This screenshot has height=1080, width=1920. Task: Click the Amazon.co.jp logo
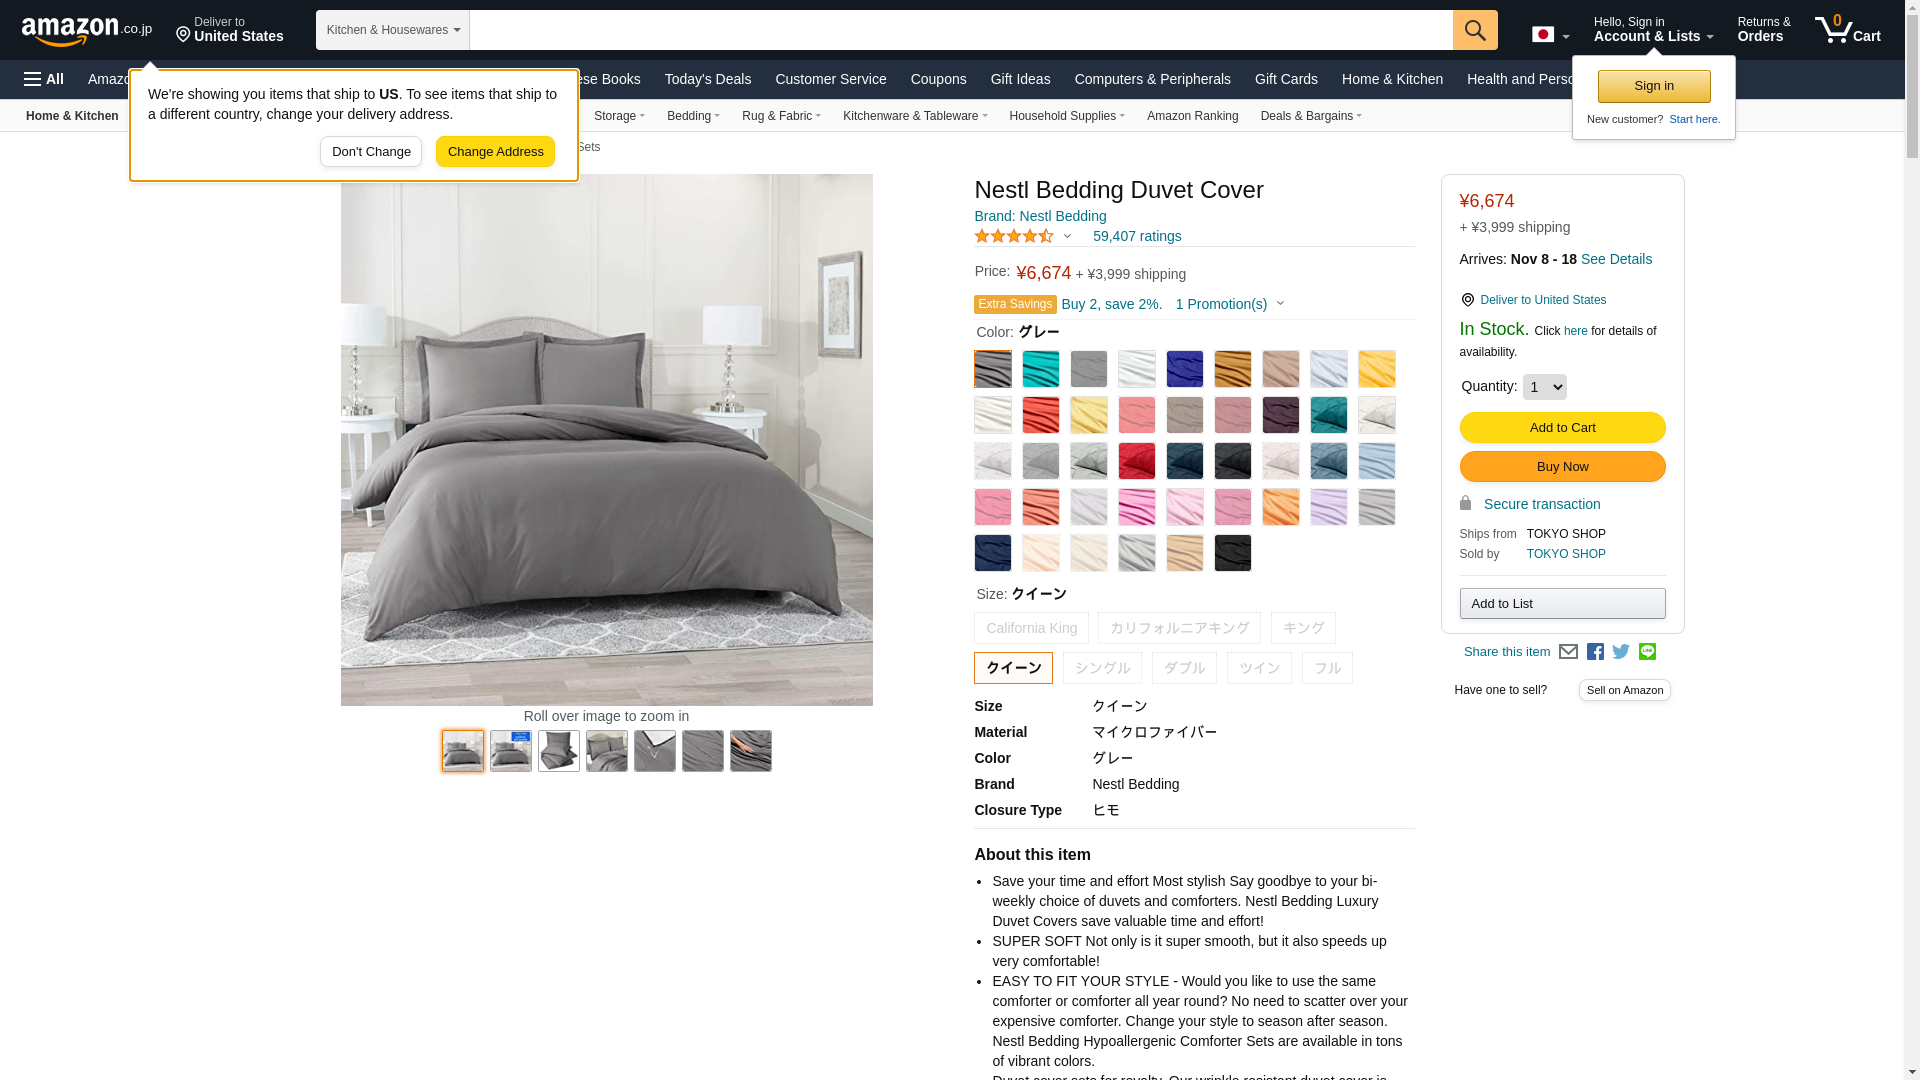[87, 31]
